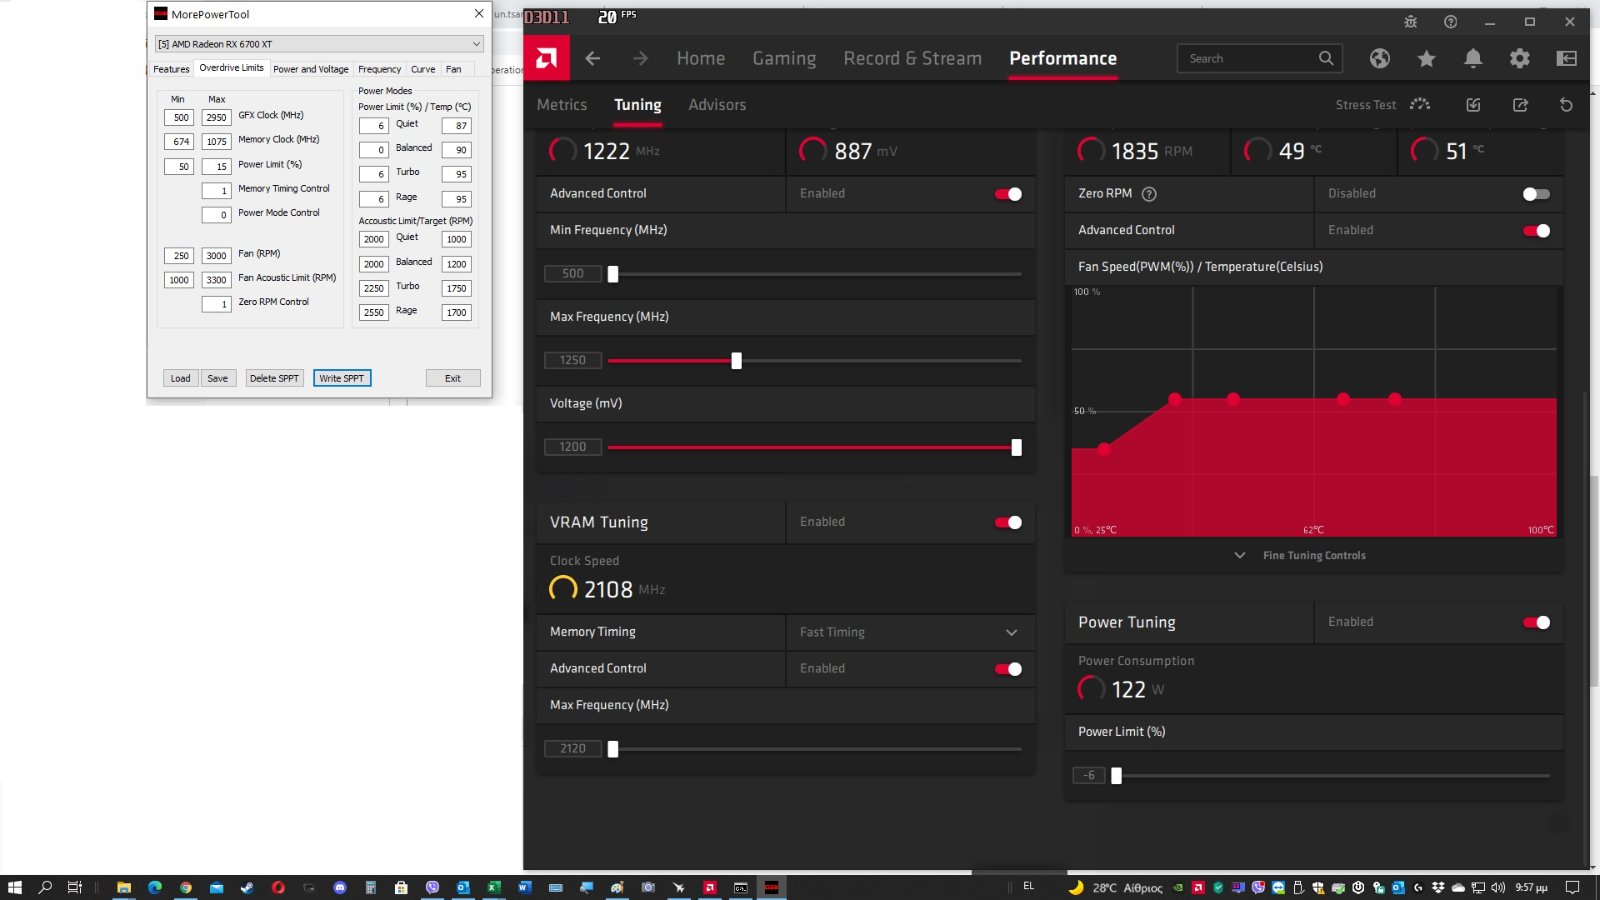Toggle the sidebar panel icon

pyautogui.click(x=1567, y=58)
